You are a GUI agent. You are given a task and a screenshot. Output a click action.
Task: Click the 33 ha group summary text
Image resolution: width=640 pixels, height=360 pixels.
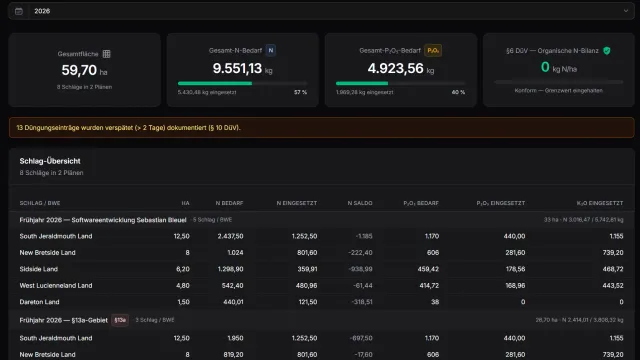click(583, 220)
